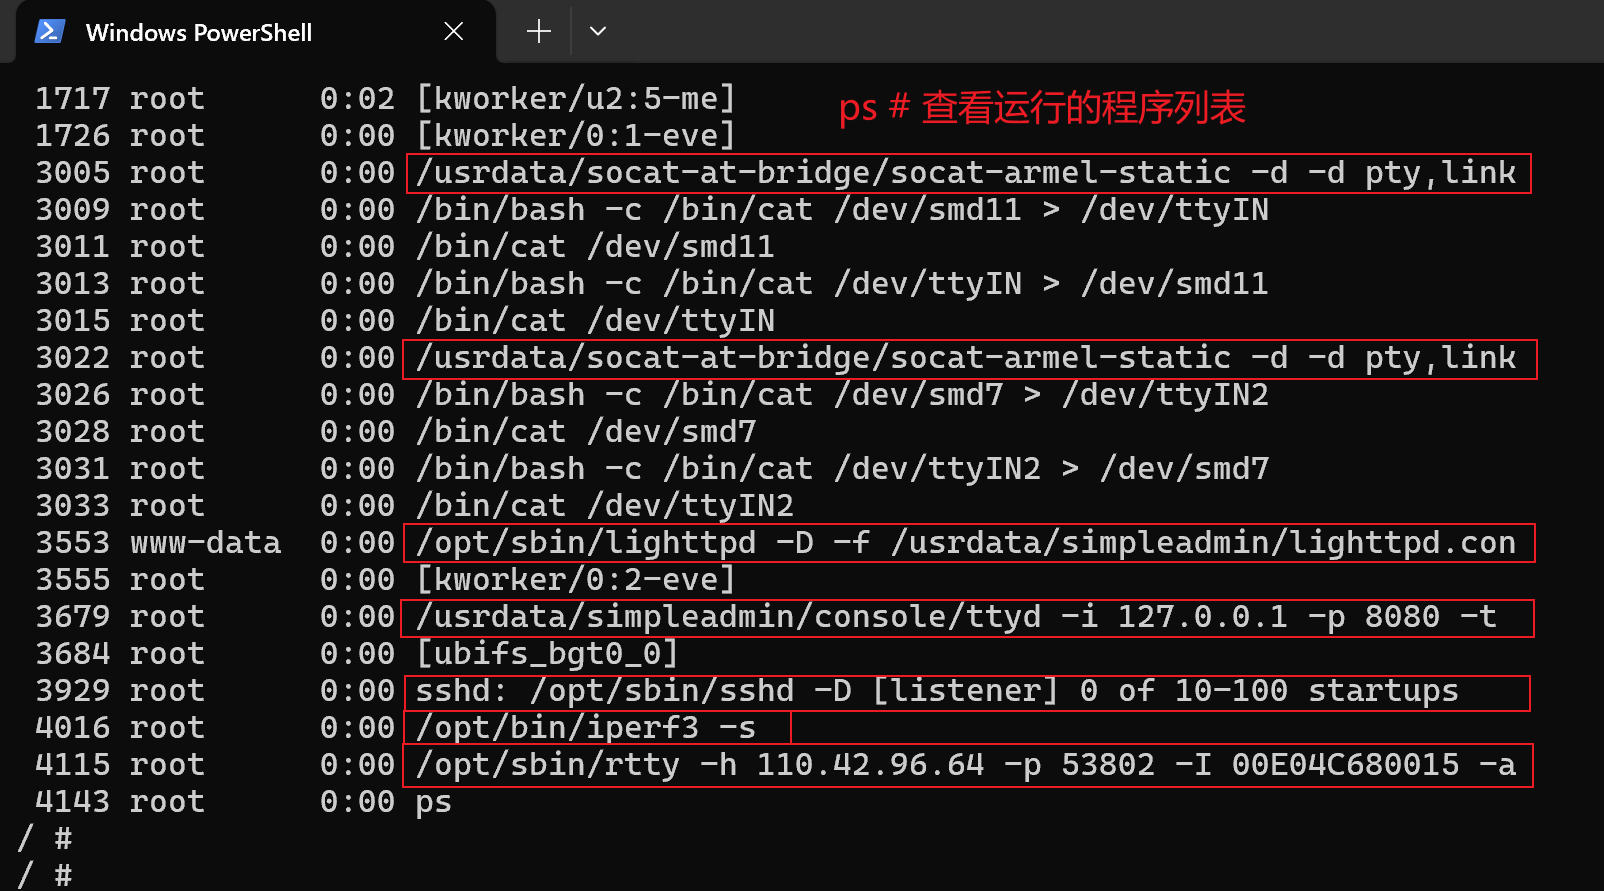Click the ubifs_bgt0_0 process line
1604x891 pixels.
[x=357, y=654]
